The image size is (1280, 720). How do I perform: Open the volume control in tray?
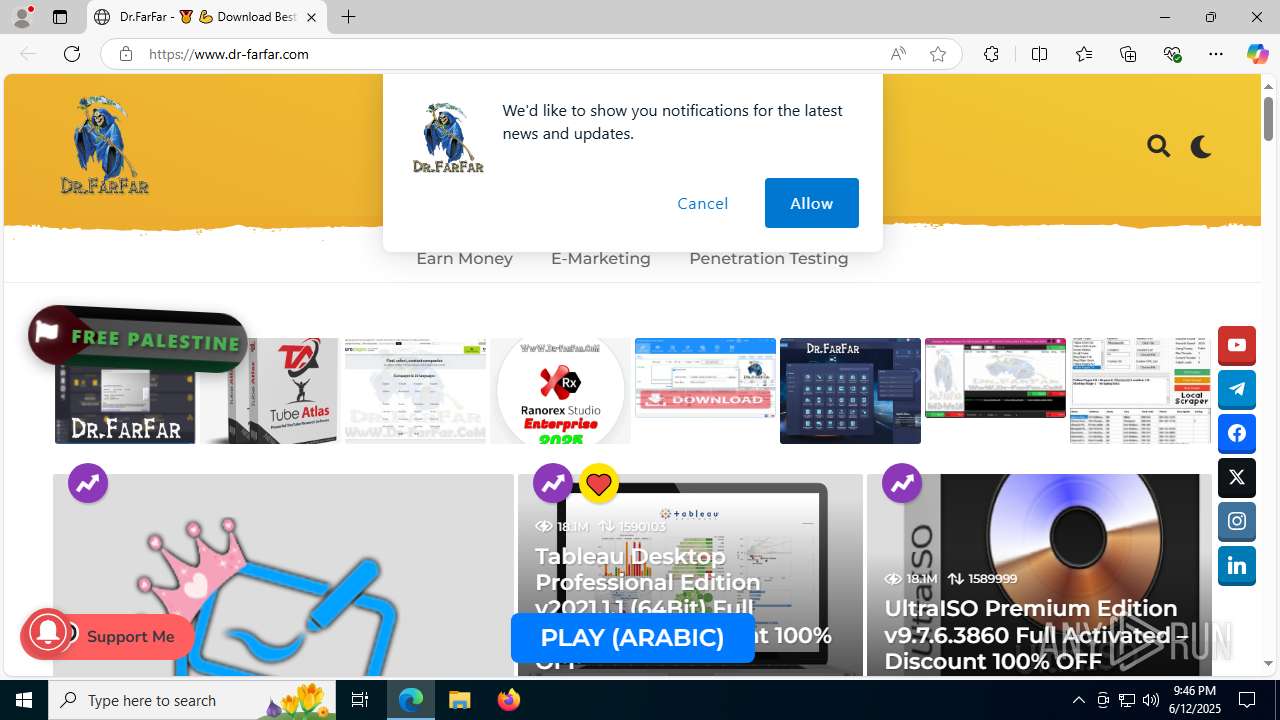click(x=1151, y=700)
